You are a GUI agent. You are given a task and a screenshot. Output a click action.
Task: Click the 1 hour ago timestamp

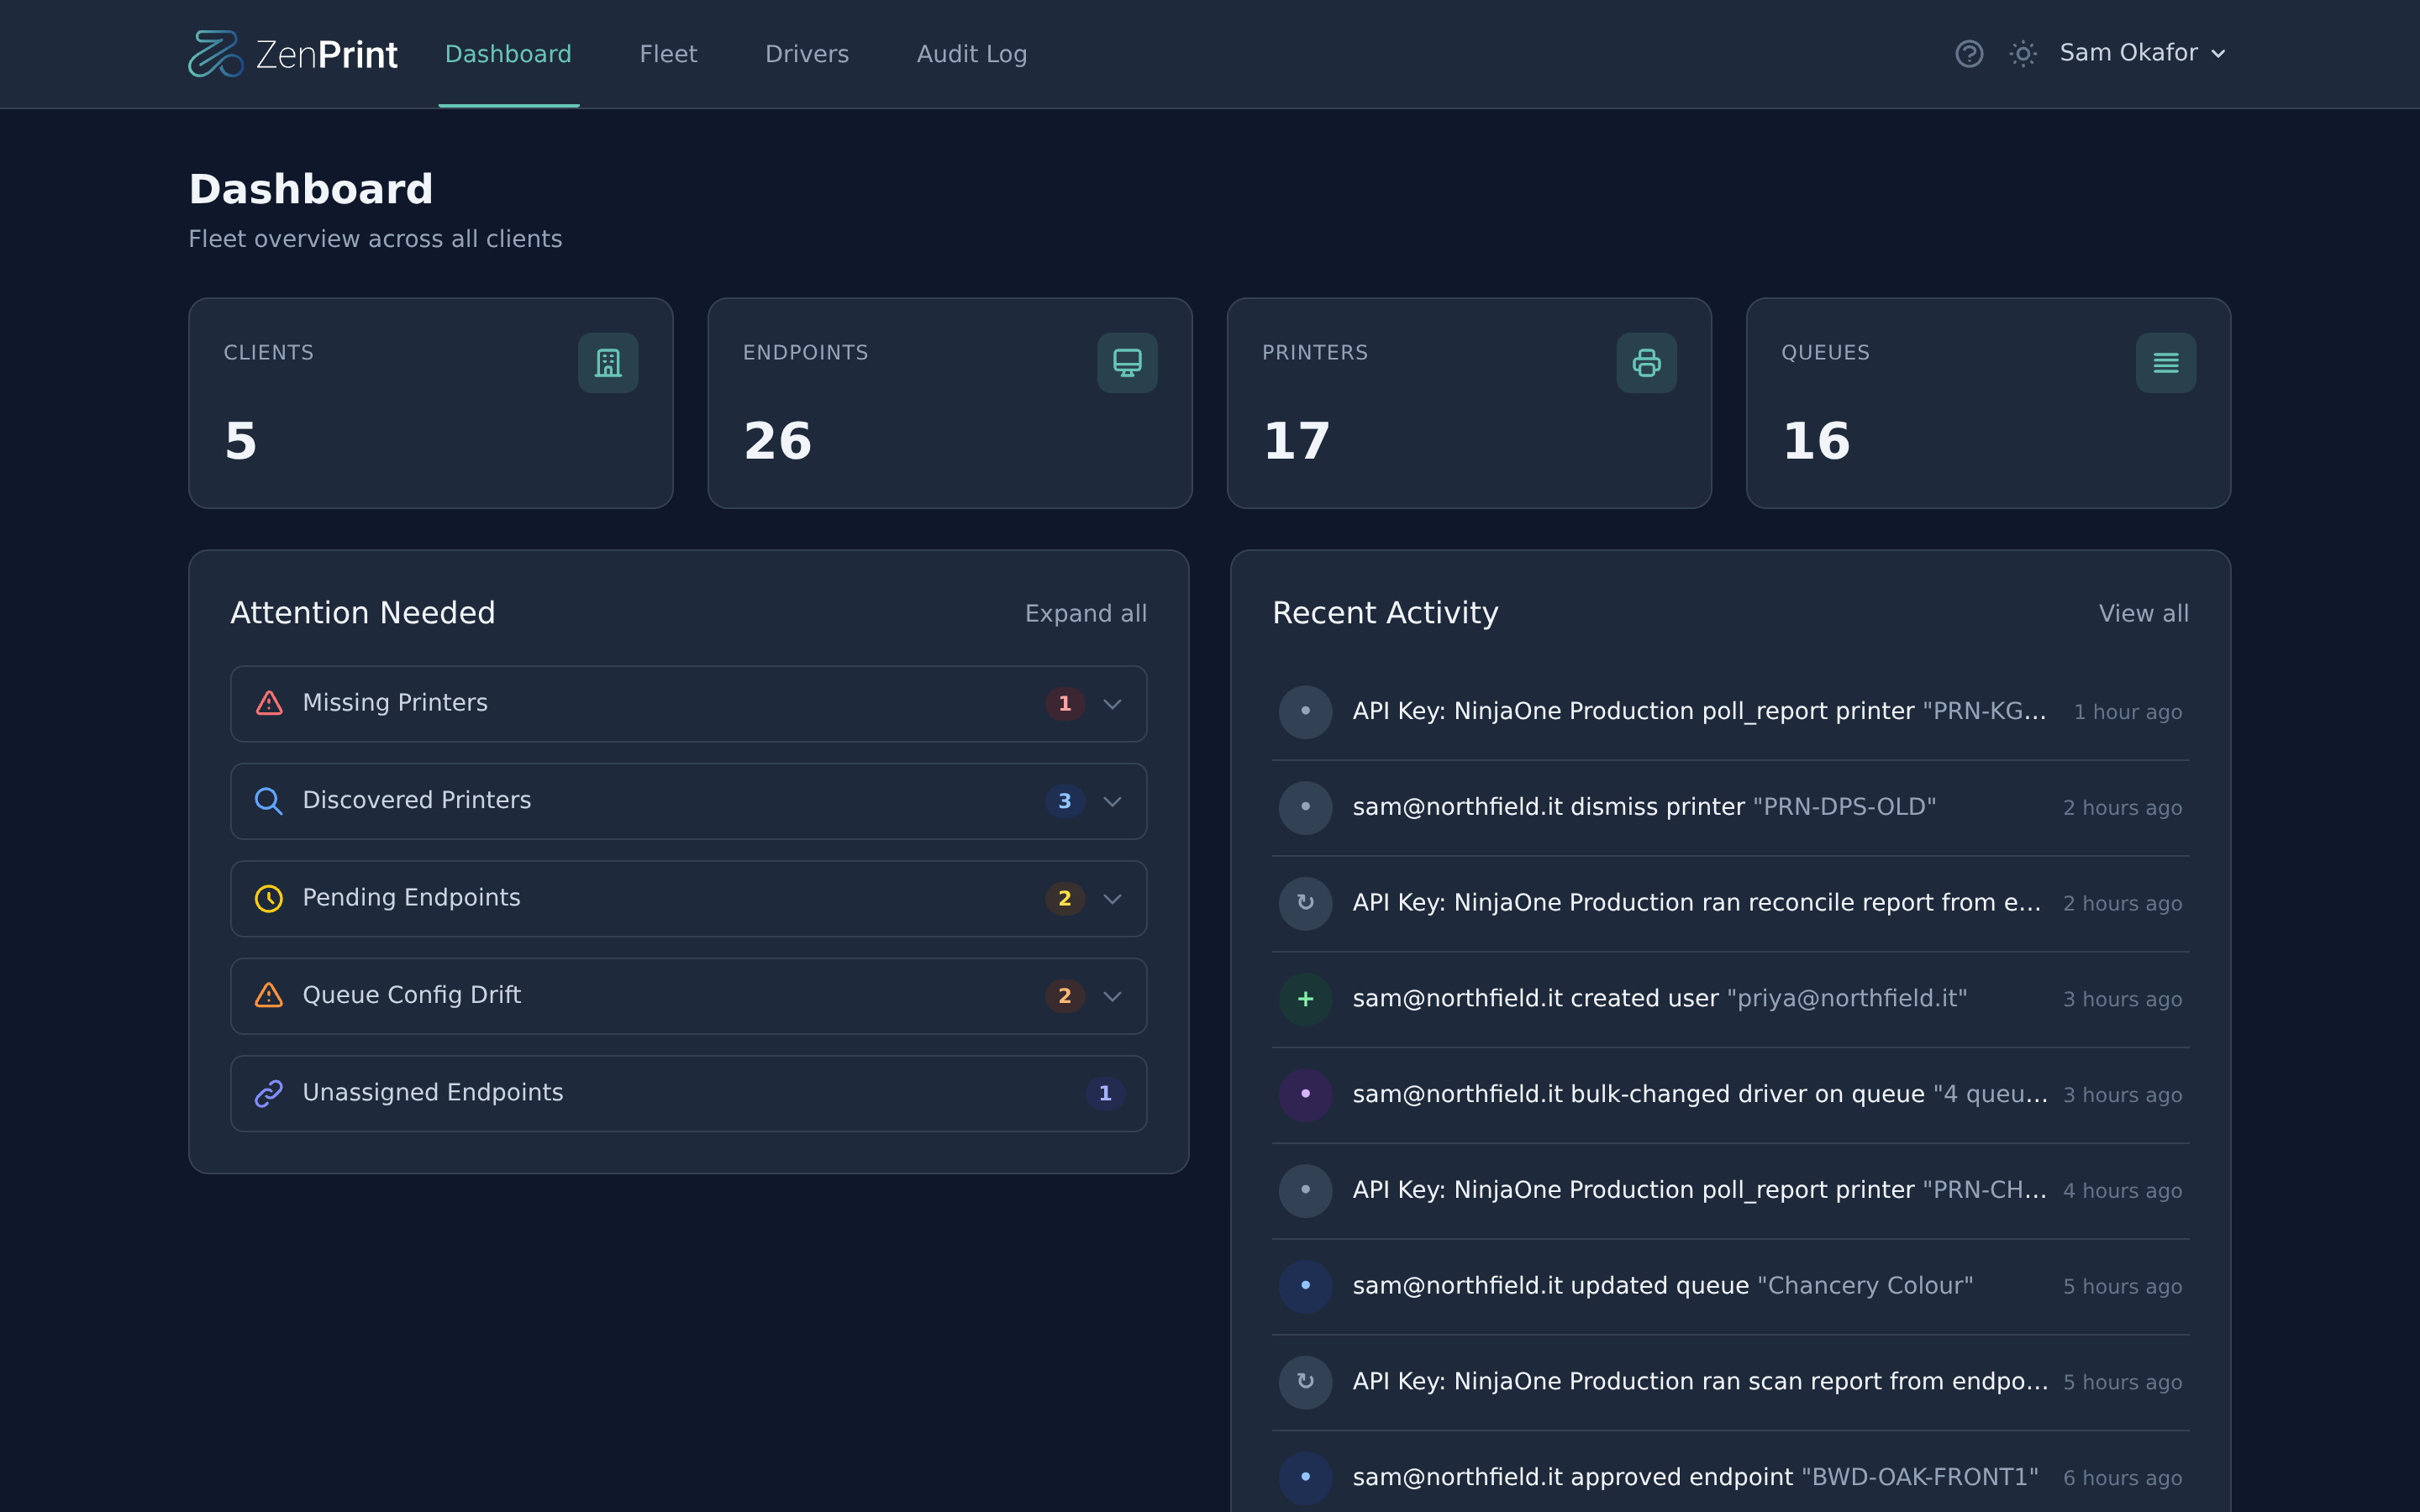click(2127, 712)
